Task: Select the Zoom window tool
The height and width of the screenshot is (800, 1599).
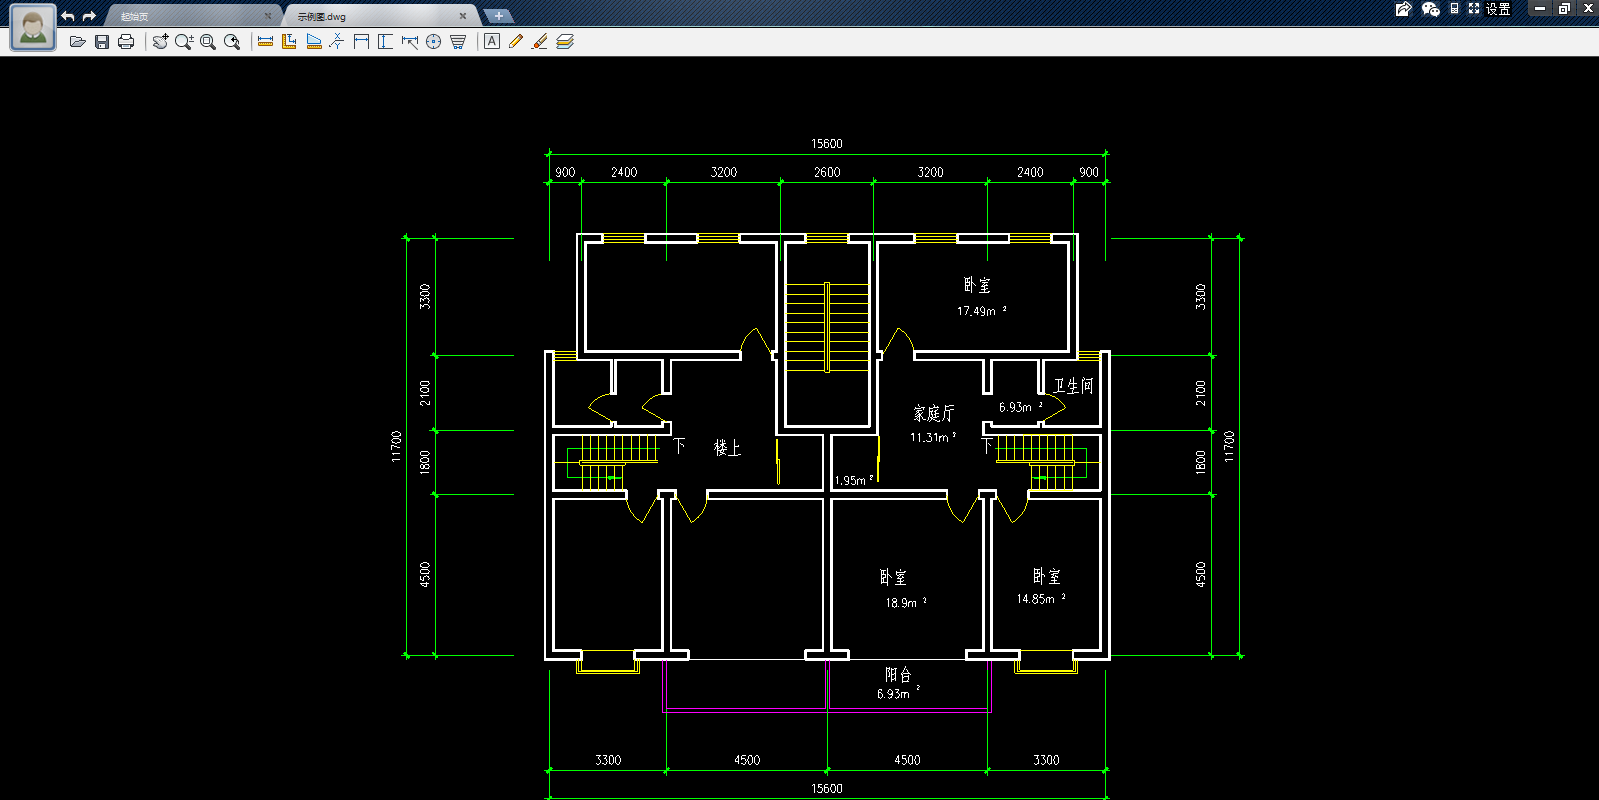Action: tap(208, 42)
